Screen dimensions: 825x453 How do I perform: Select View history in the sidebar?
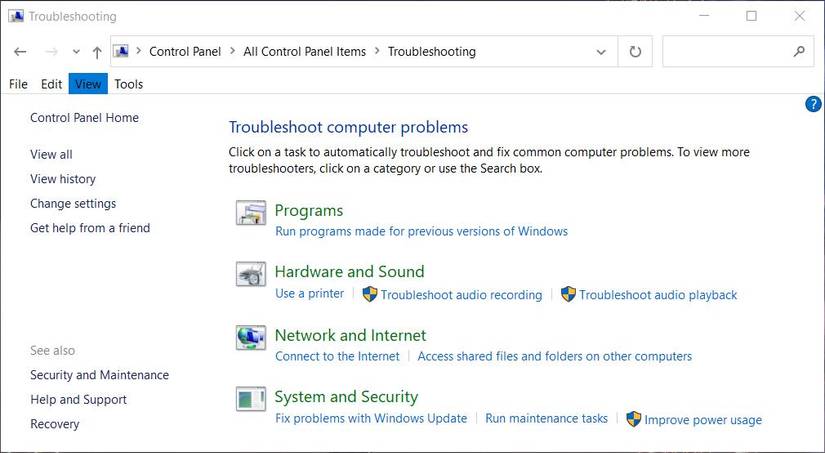pyautogui.click(x=63, y=179)
